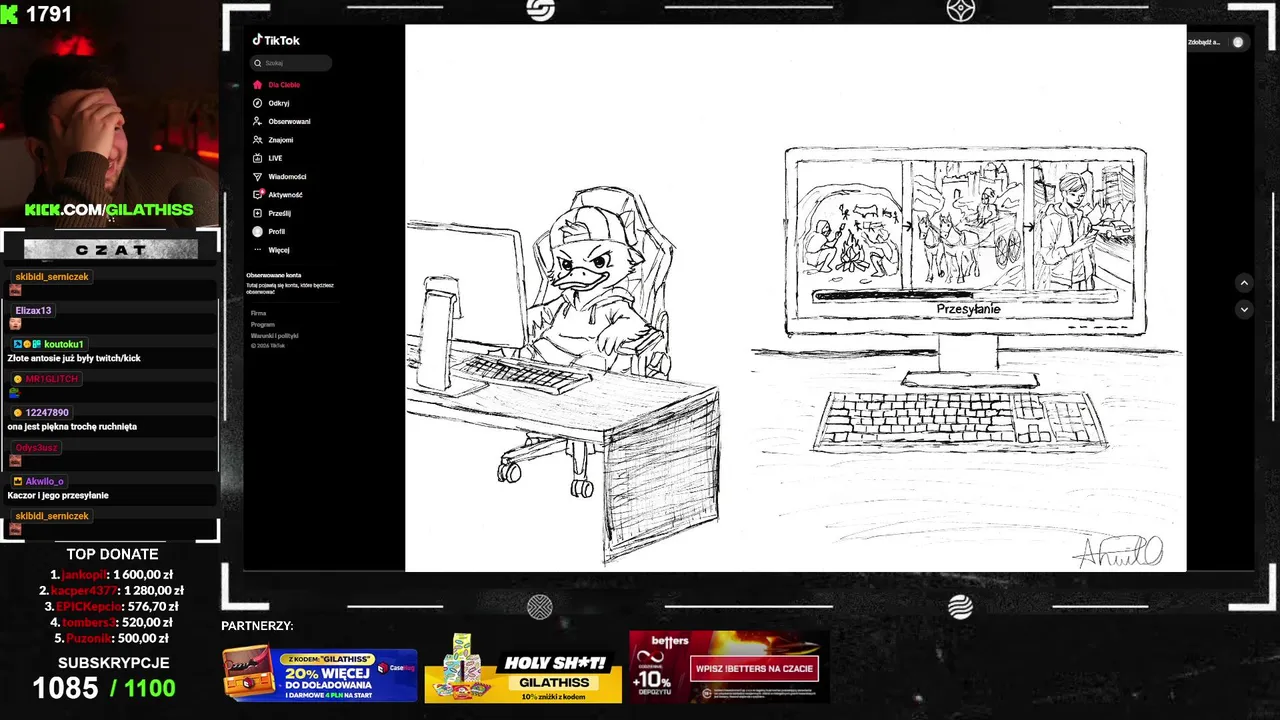Click chat user koutoku1
This screenshot has width=1280, height=720.
(64, 344)
